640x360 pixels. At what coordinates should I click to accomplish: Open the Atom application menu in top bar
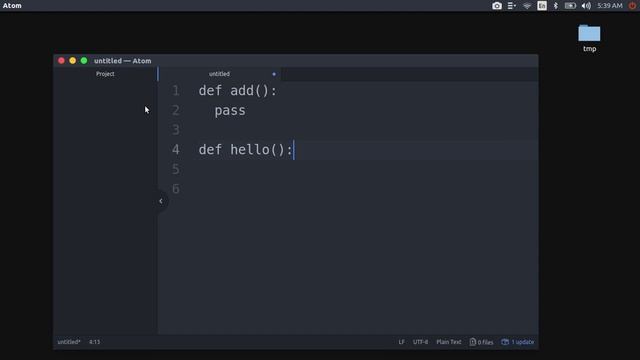pos(12,6)
